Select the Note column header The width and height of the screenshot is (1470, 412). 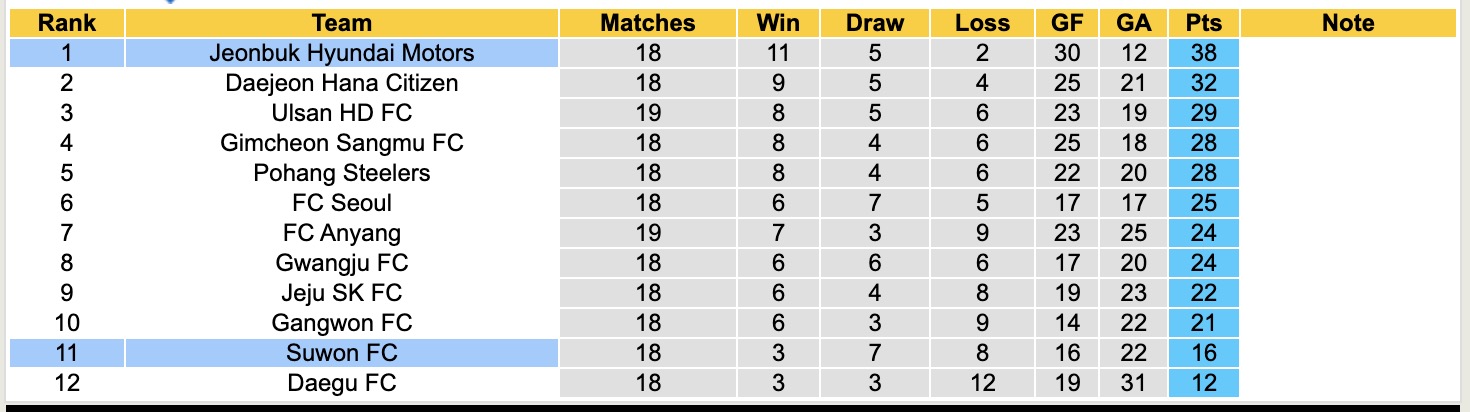coord(1348,23)
